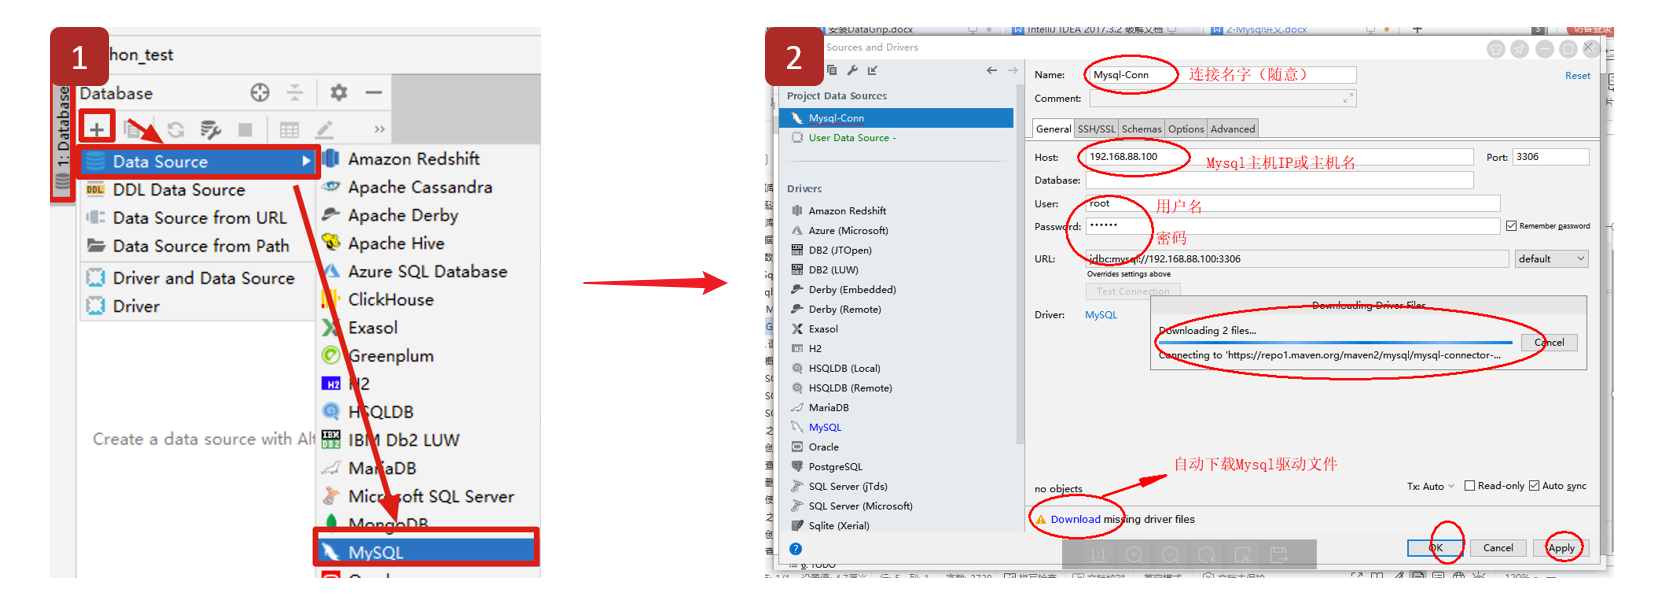The height and width of the screenshot is (601, 1669).
Task: Switch to the Options tab
Action: [1186, 129]
